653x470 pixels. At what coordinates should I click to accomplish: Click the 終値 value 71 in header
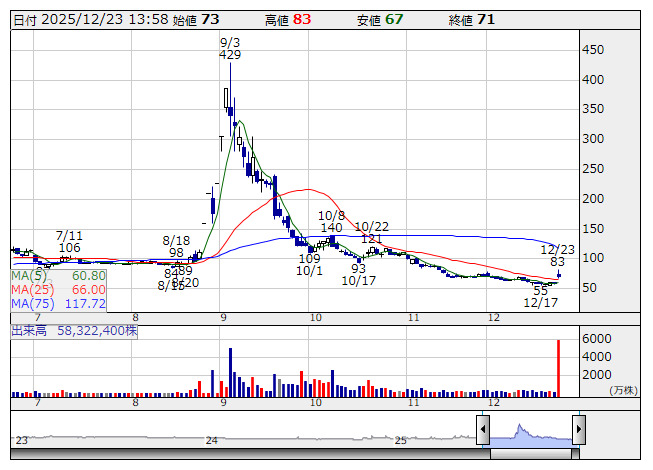click(x=487, y=19)
